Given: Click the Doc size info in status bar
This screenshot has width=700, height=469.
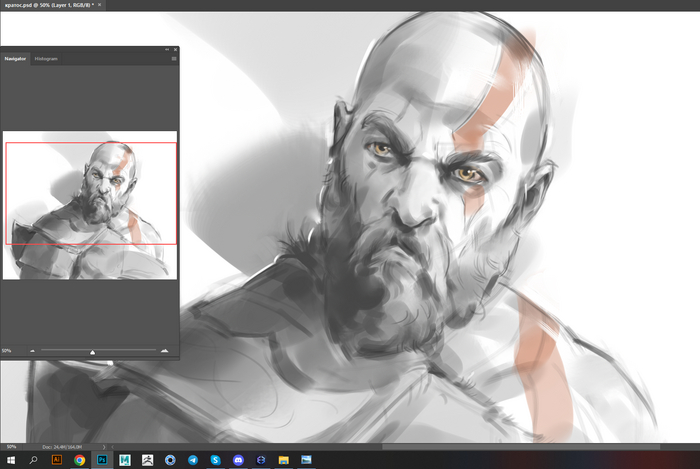Looking at the screenshot, I should pyautogui.click(x=62, y=446).
